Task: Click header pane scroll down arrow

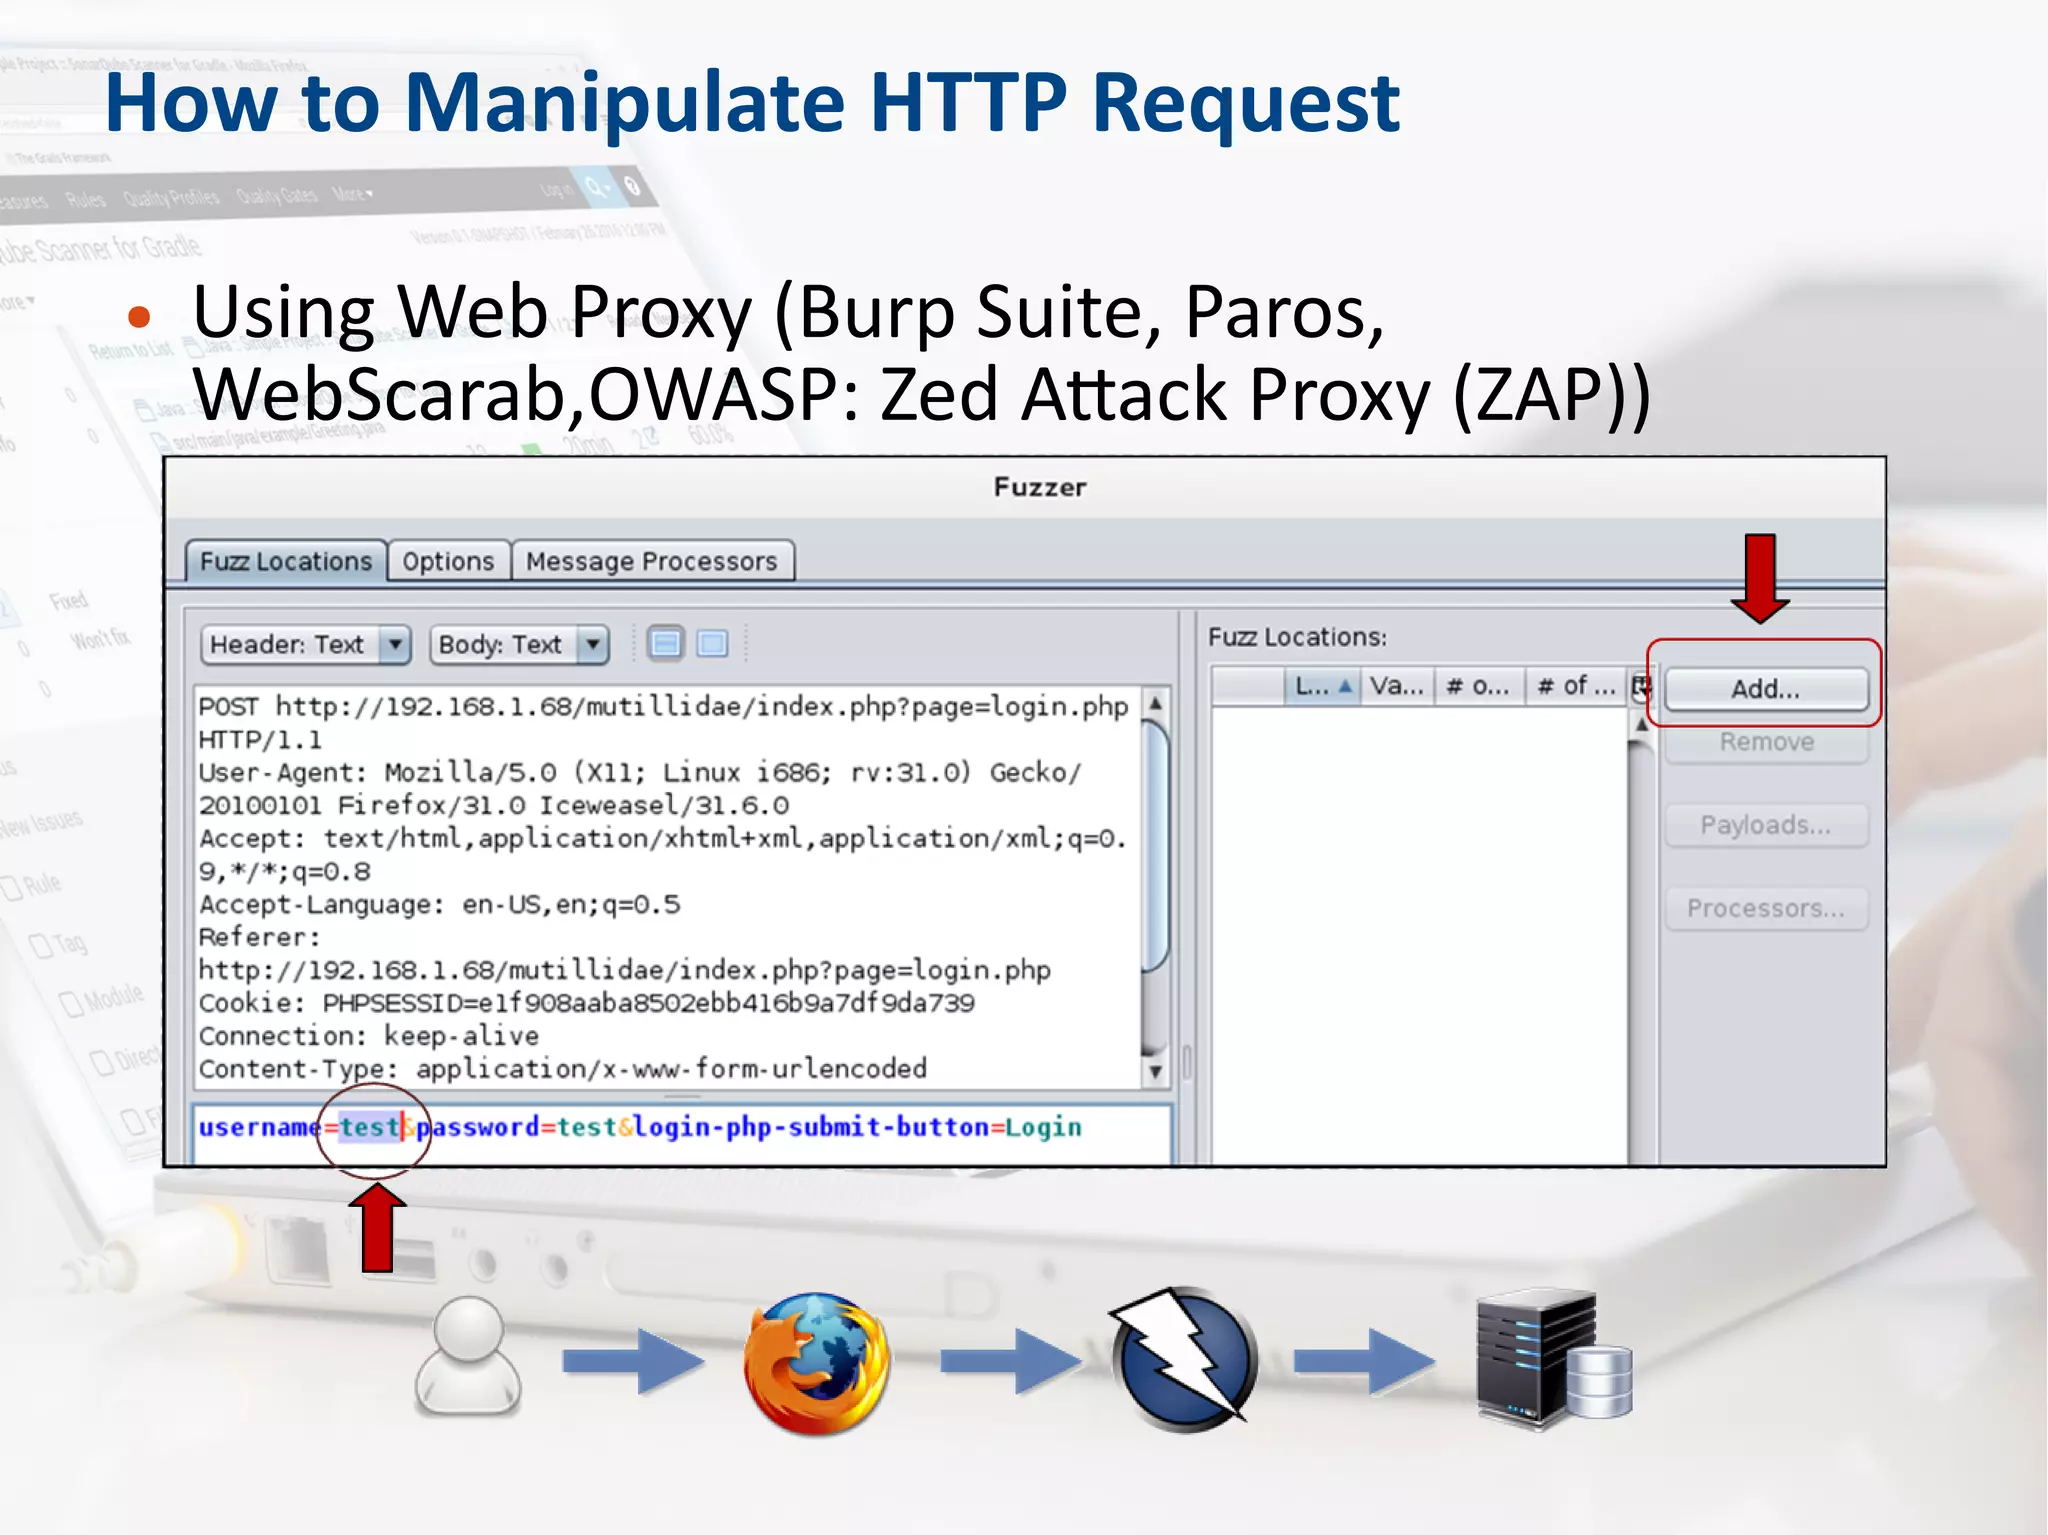Action: pos(1156,1072)
